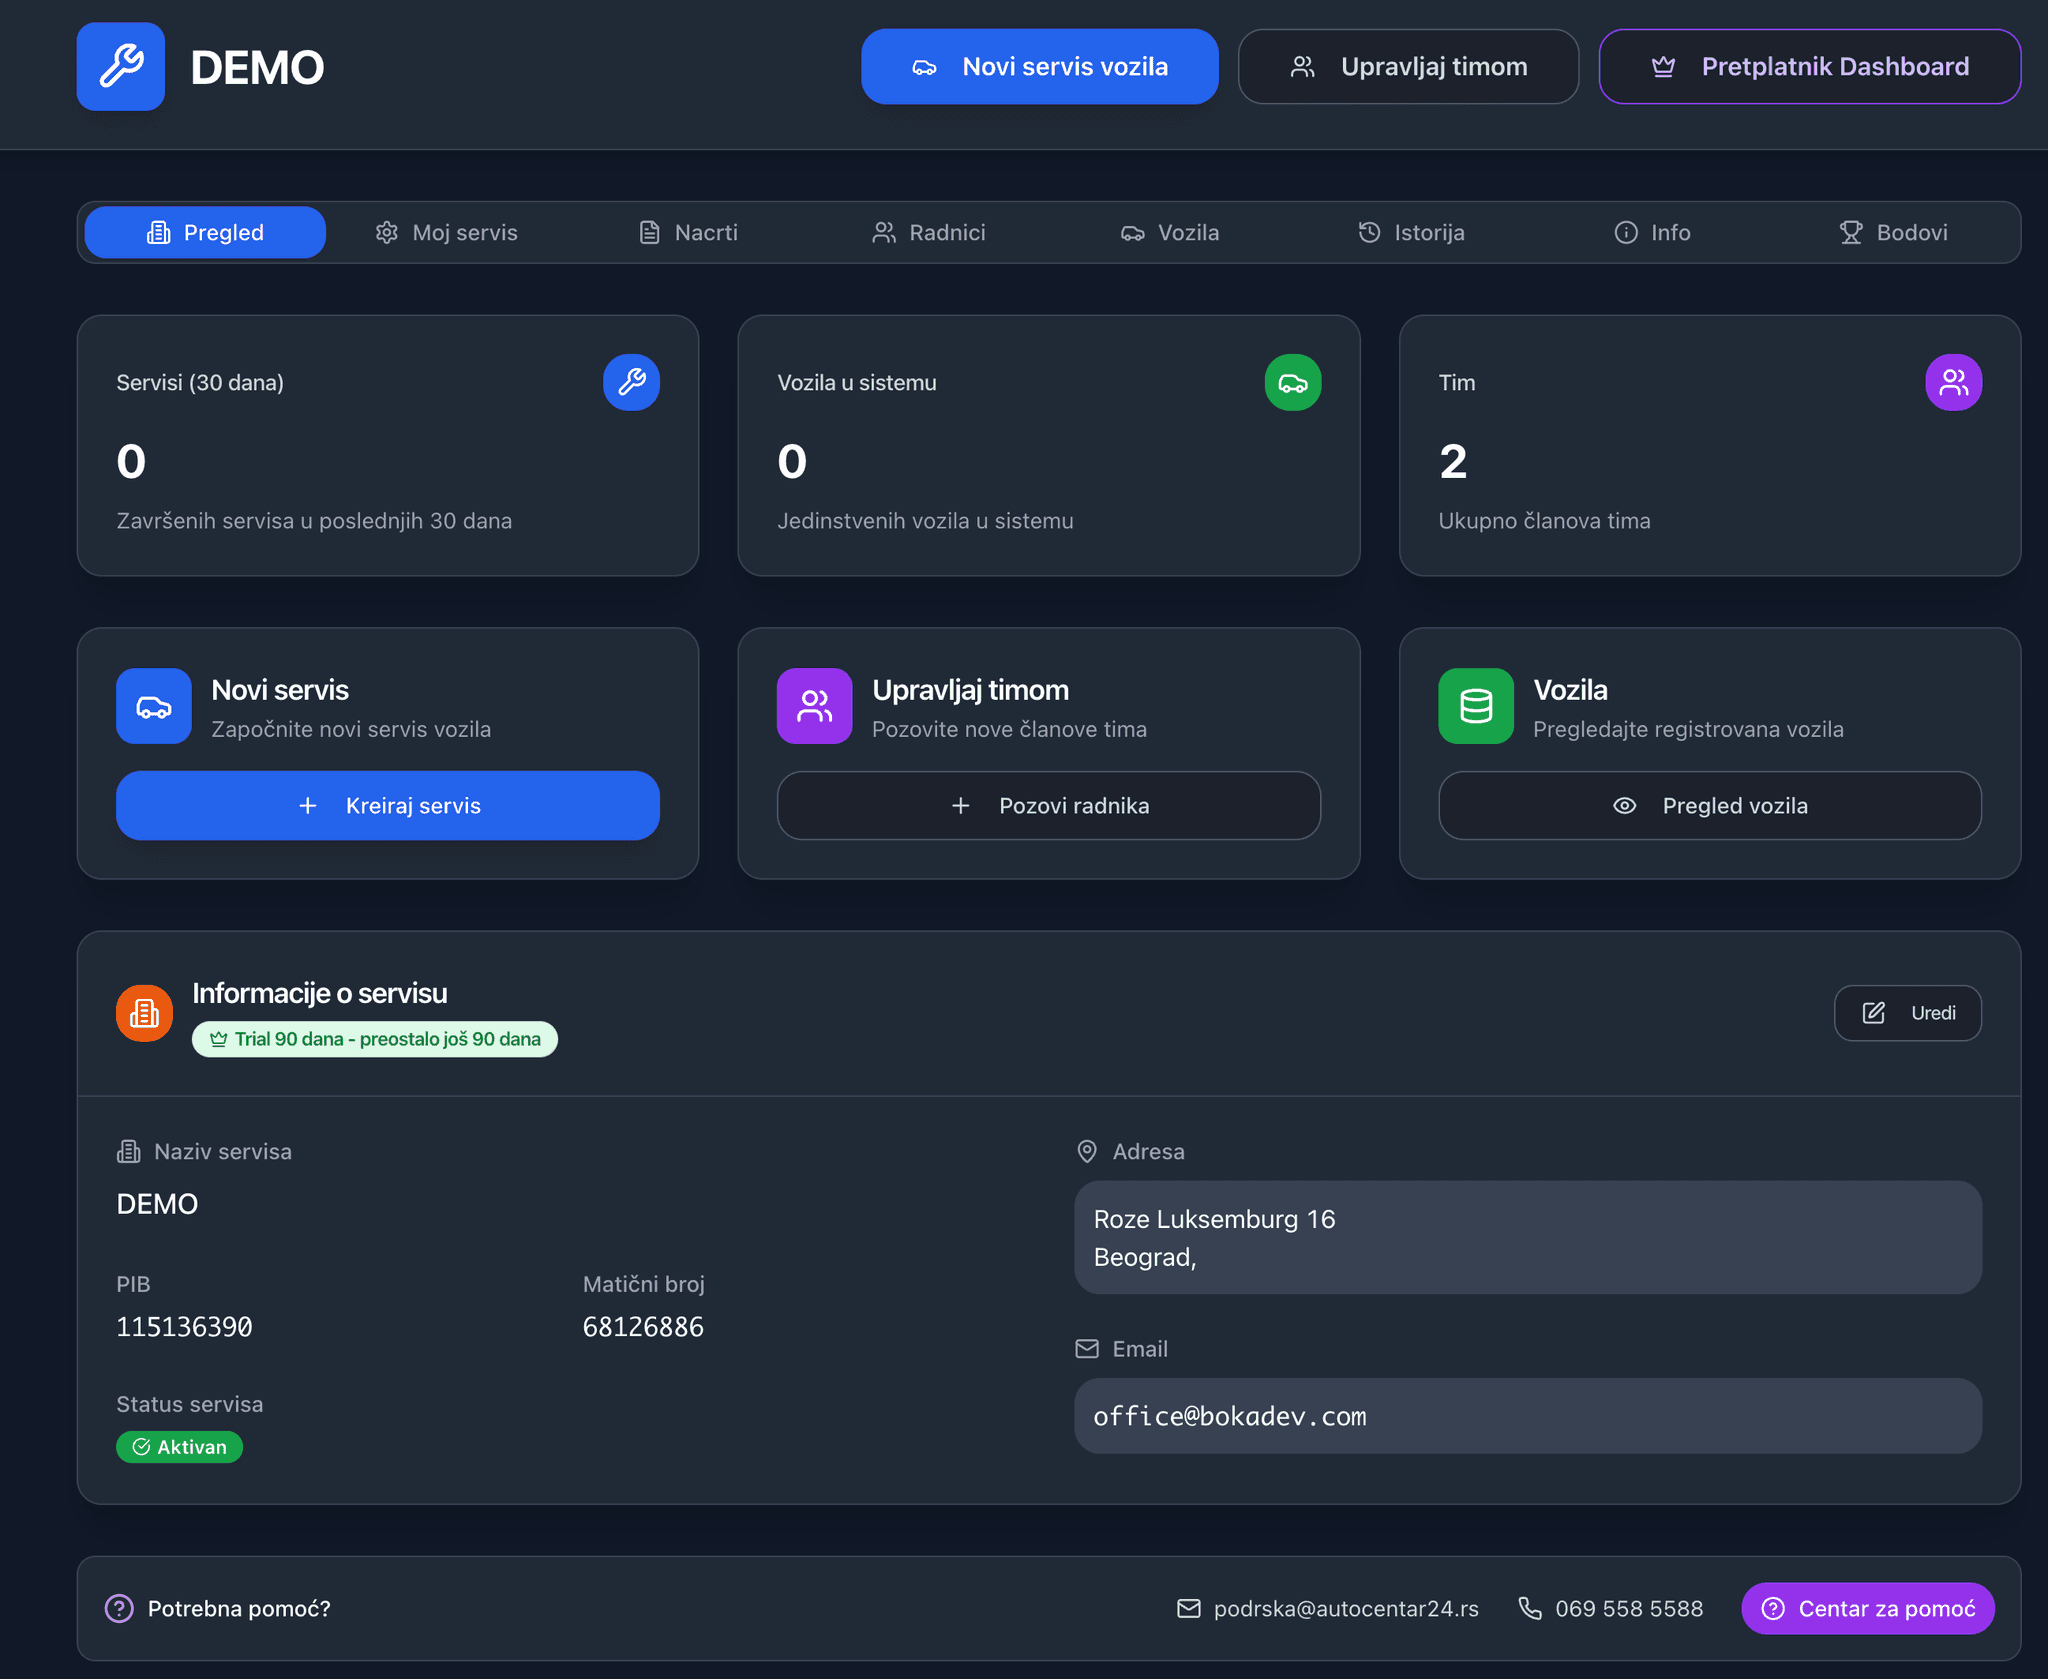Image resolution: width=2048 pixels, height=1679 pixels.
Task: Click the orange building icon near Informacije o servisu
Action: [x=144, y=1012]
